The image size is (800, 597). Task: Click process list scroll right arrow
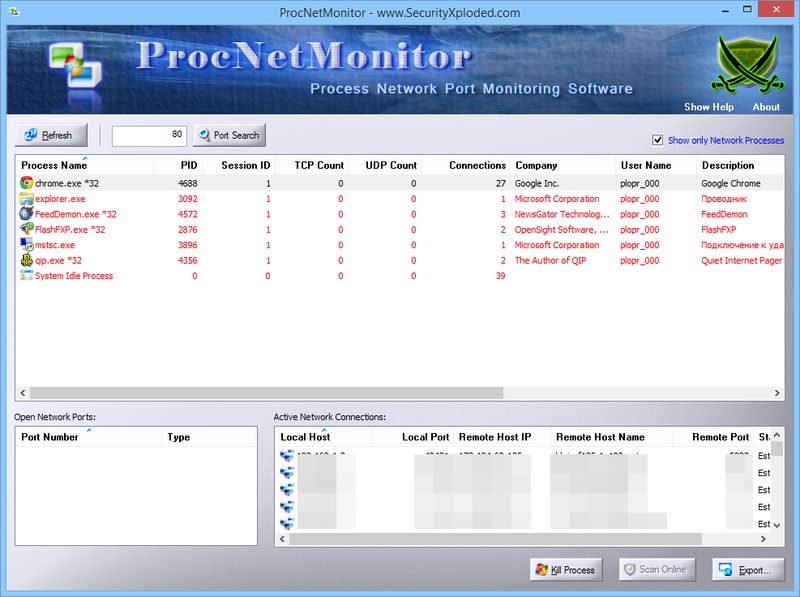tap(777, 393)
